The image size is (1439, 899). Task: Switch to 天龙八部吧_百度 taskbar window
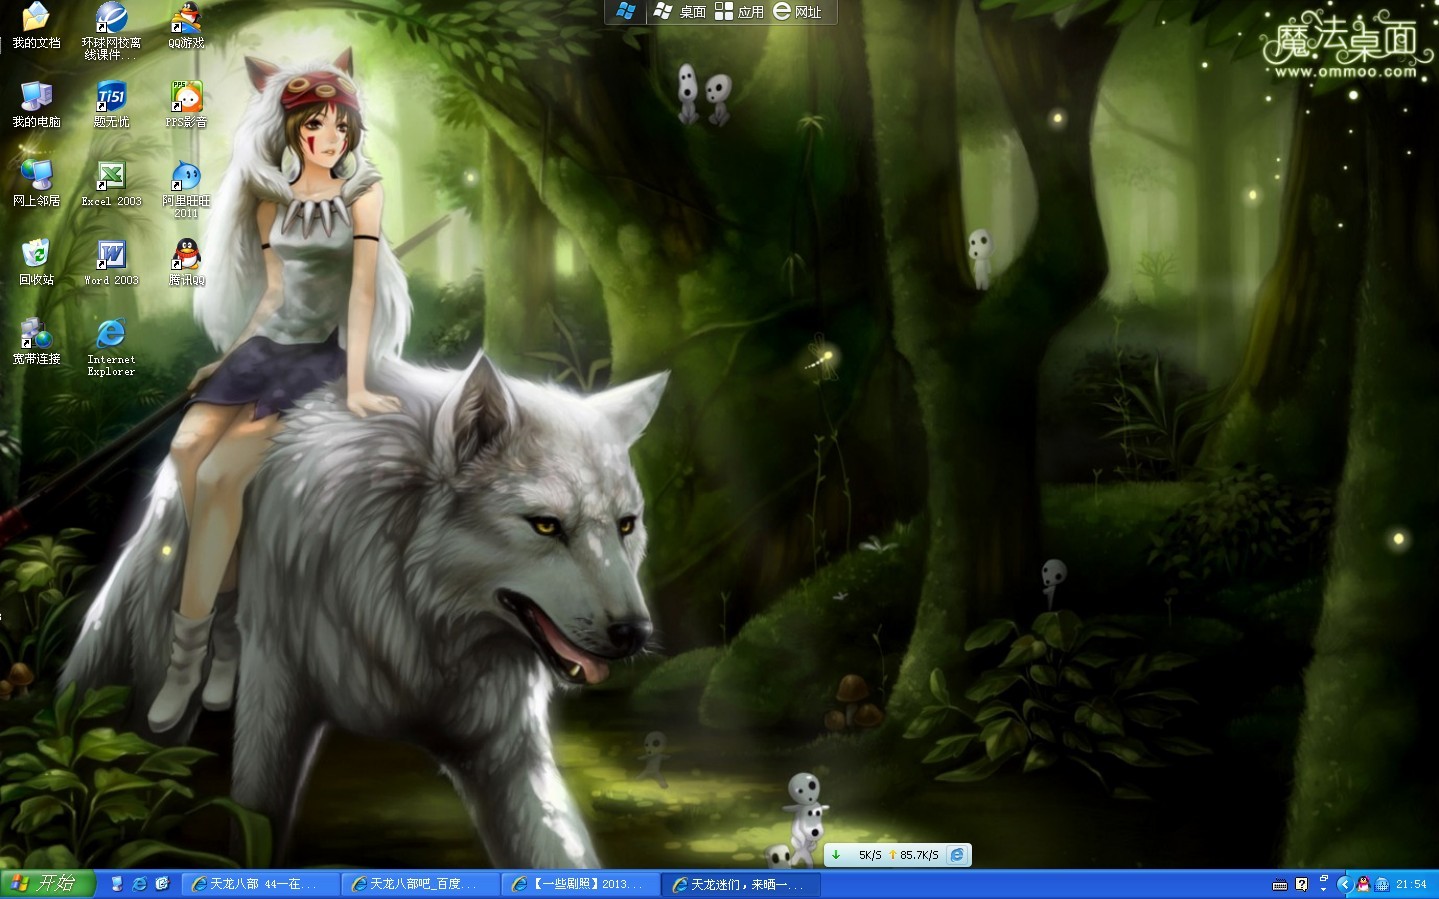(420, 884)
